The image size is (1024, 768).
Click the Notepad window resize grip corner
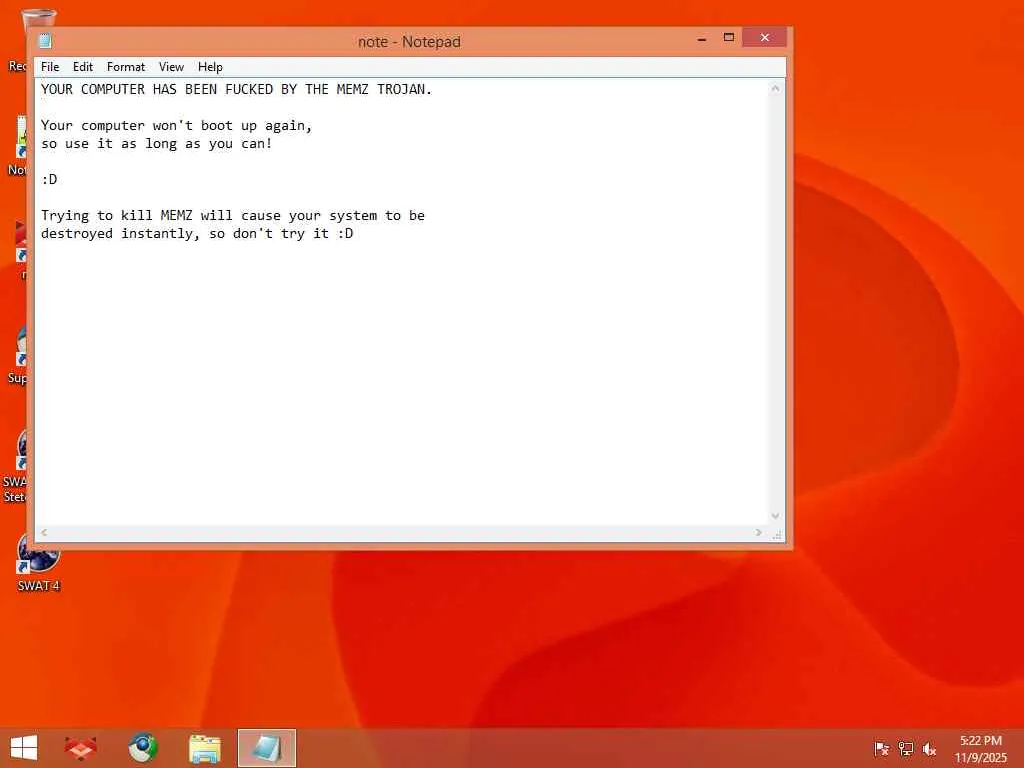tap(776, 535)
